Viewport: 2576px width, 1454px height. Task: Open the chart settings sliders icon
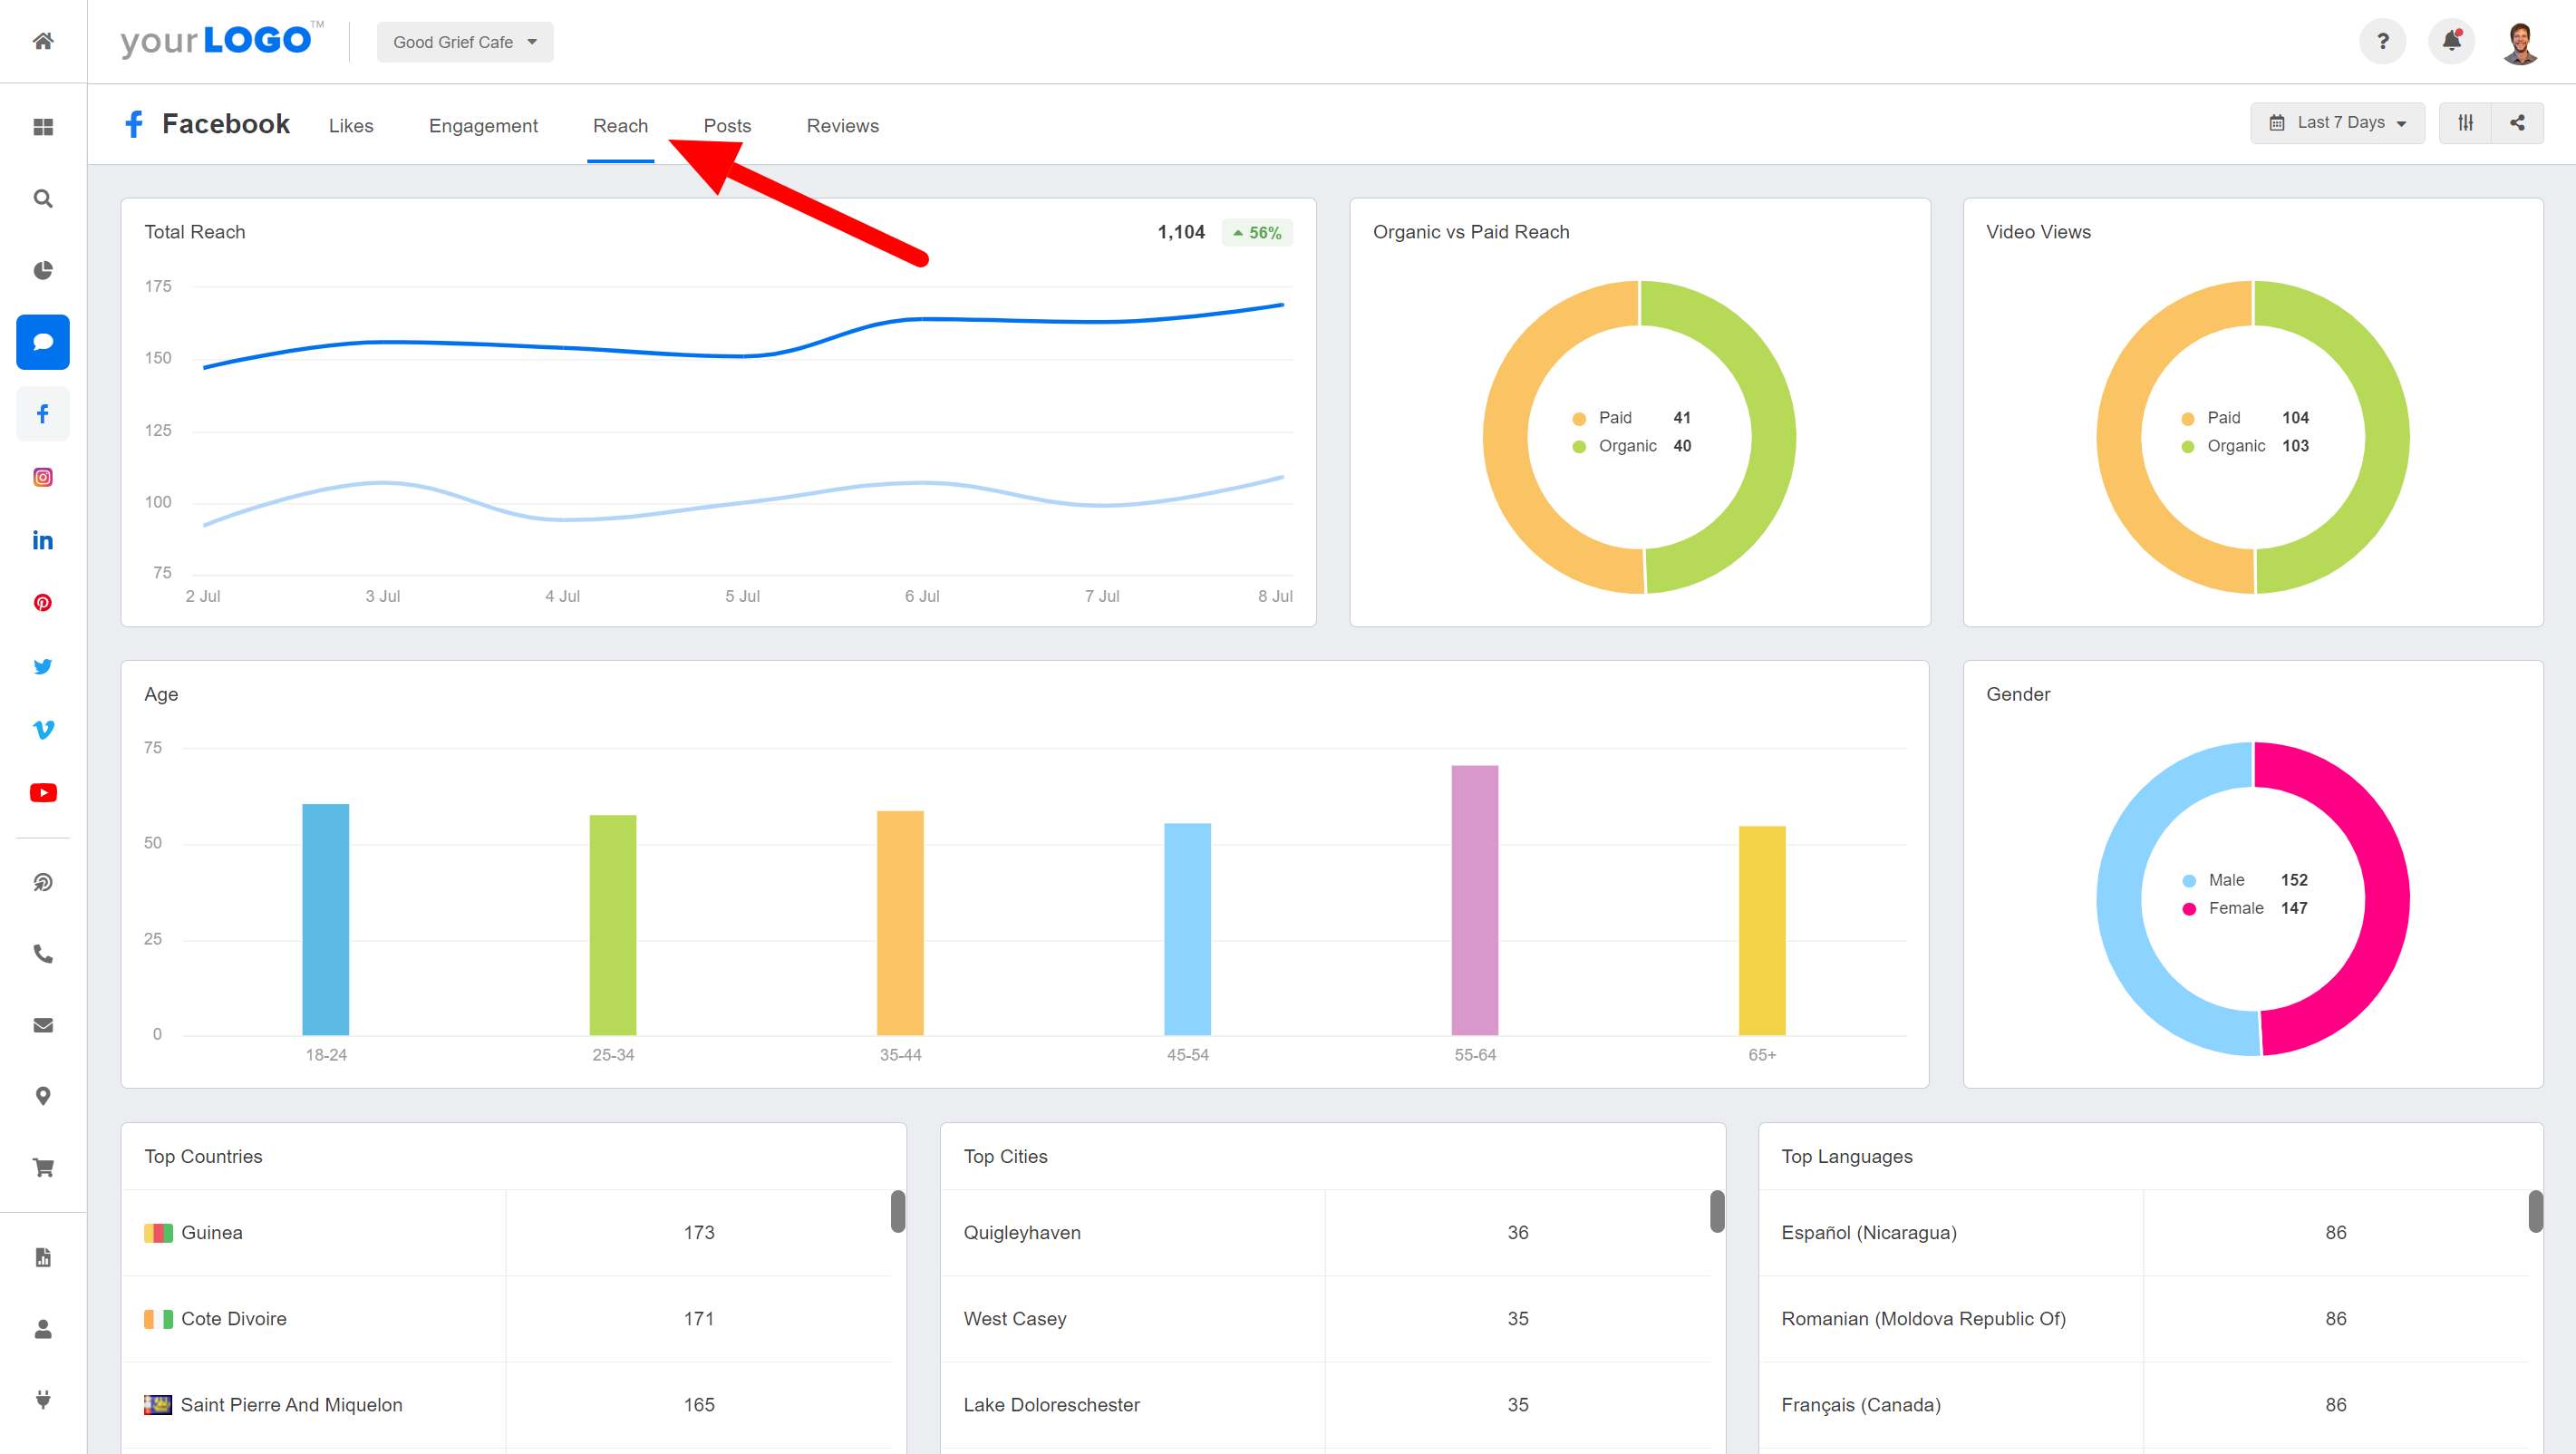(2465, 122)
